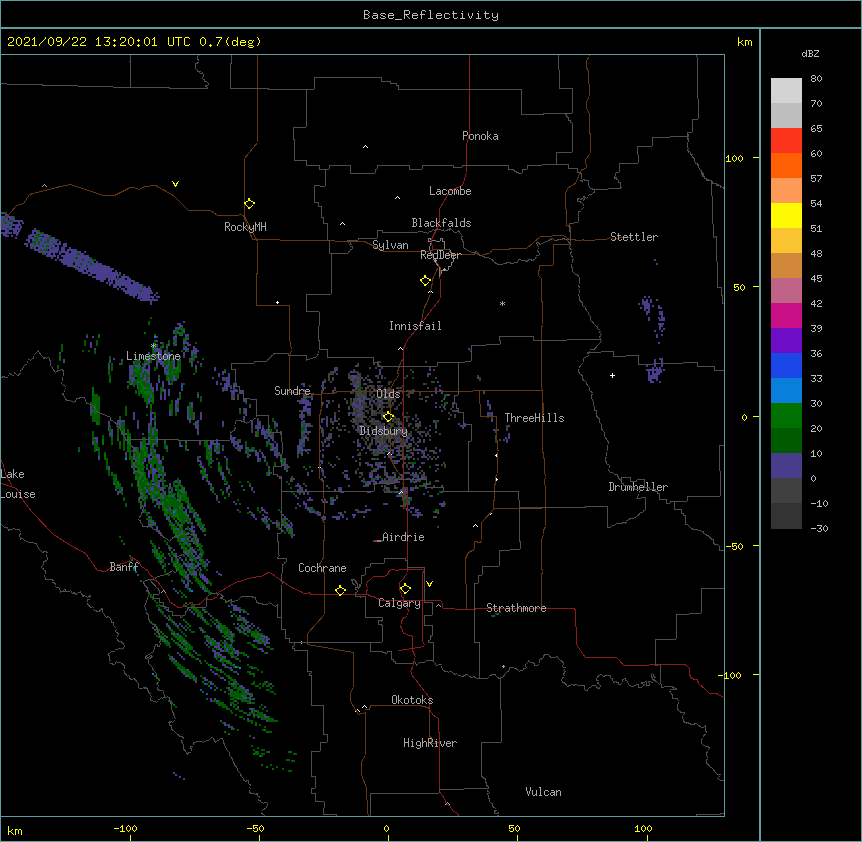Click the dBZ heading above the legend
This screenshot has height=842, width=862.
810,53
